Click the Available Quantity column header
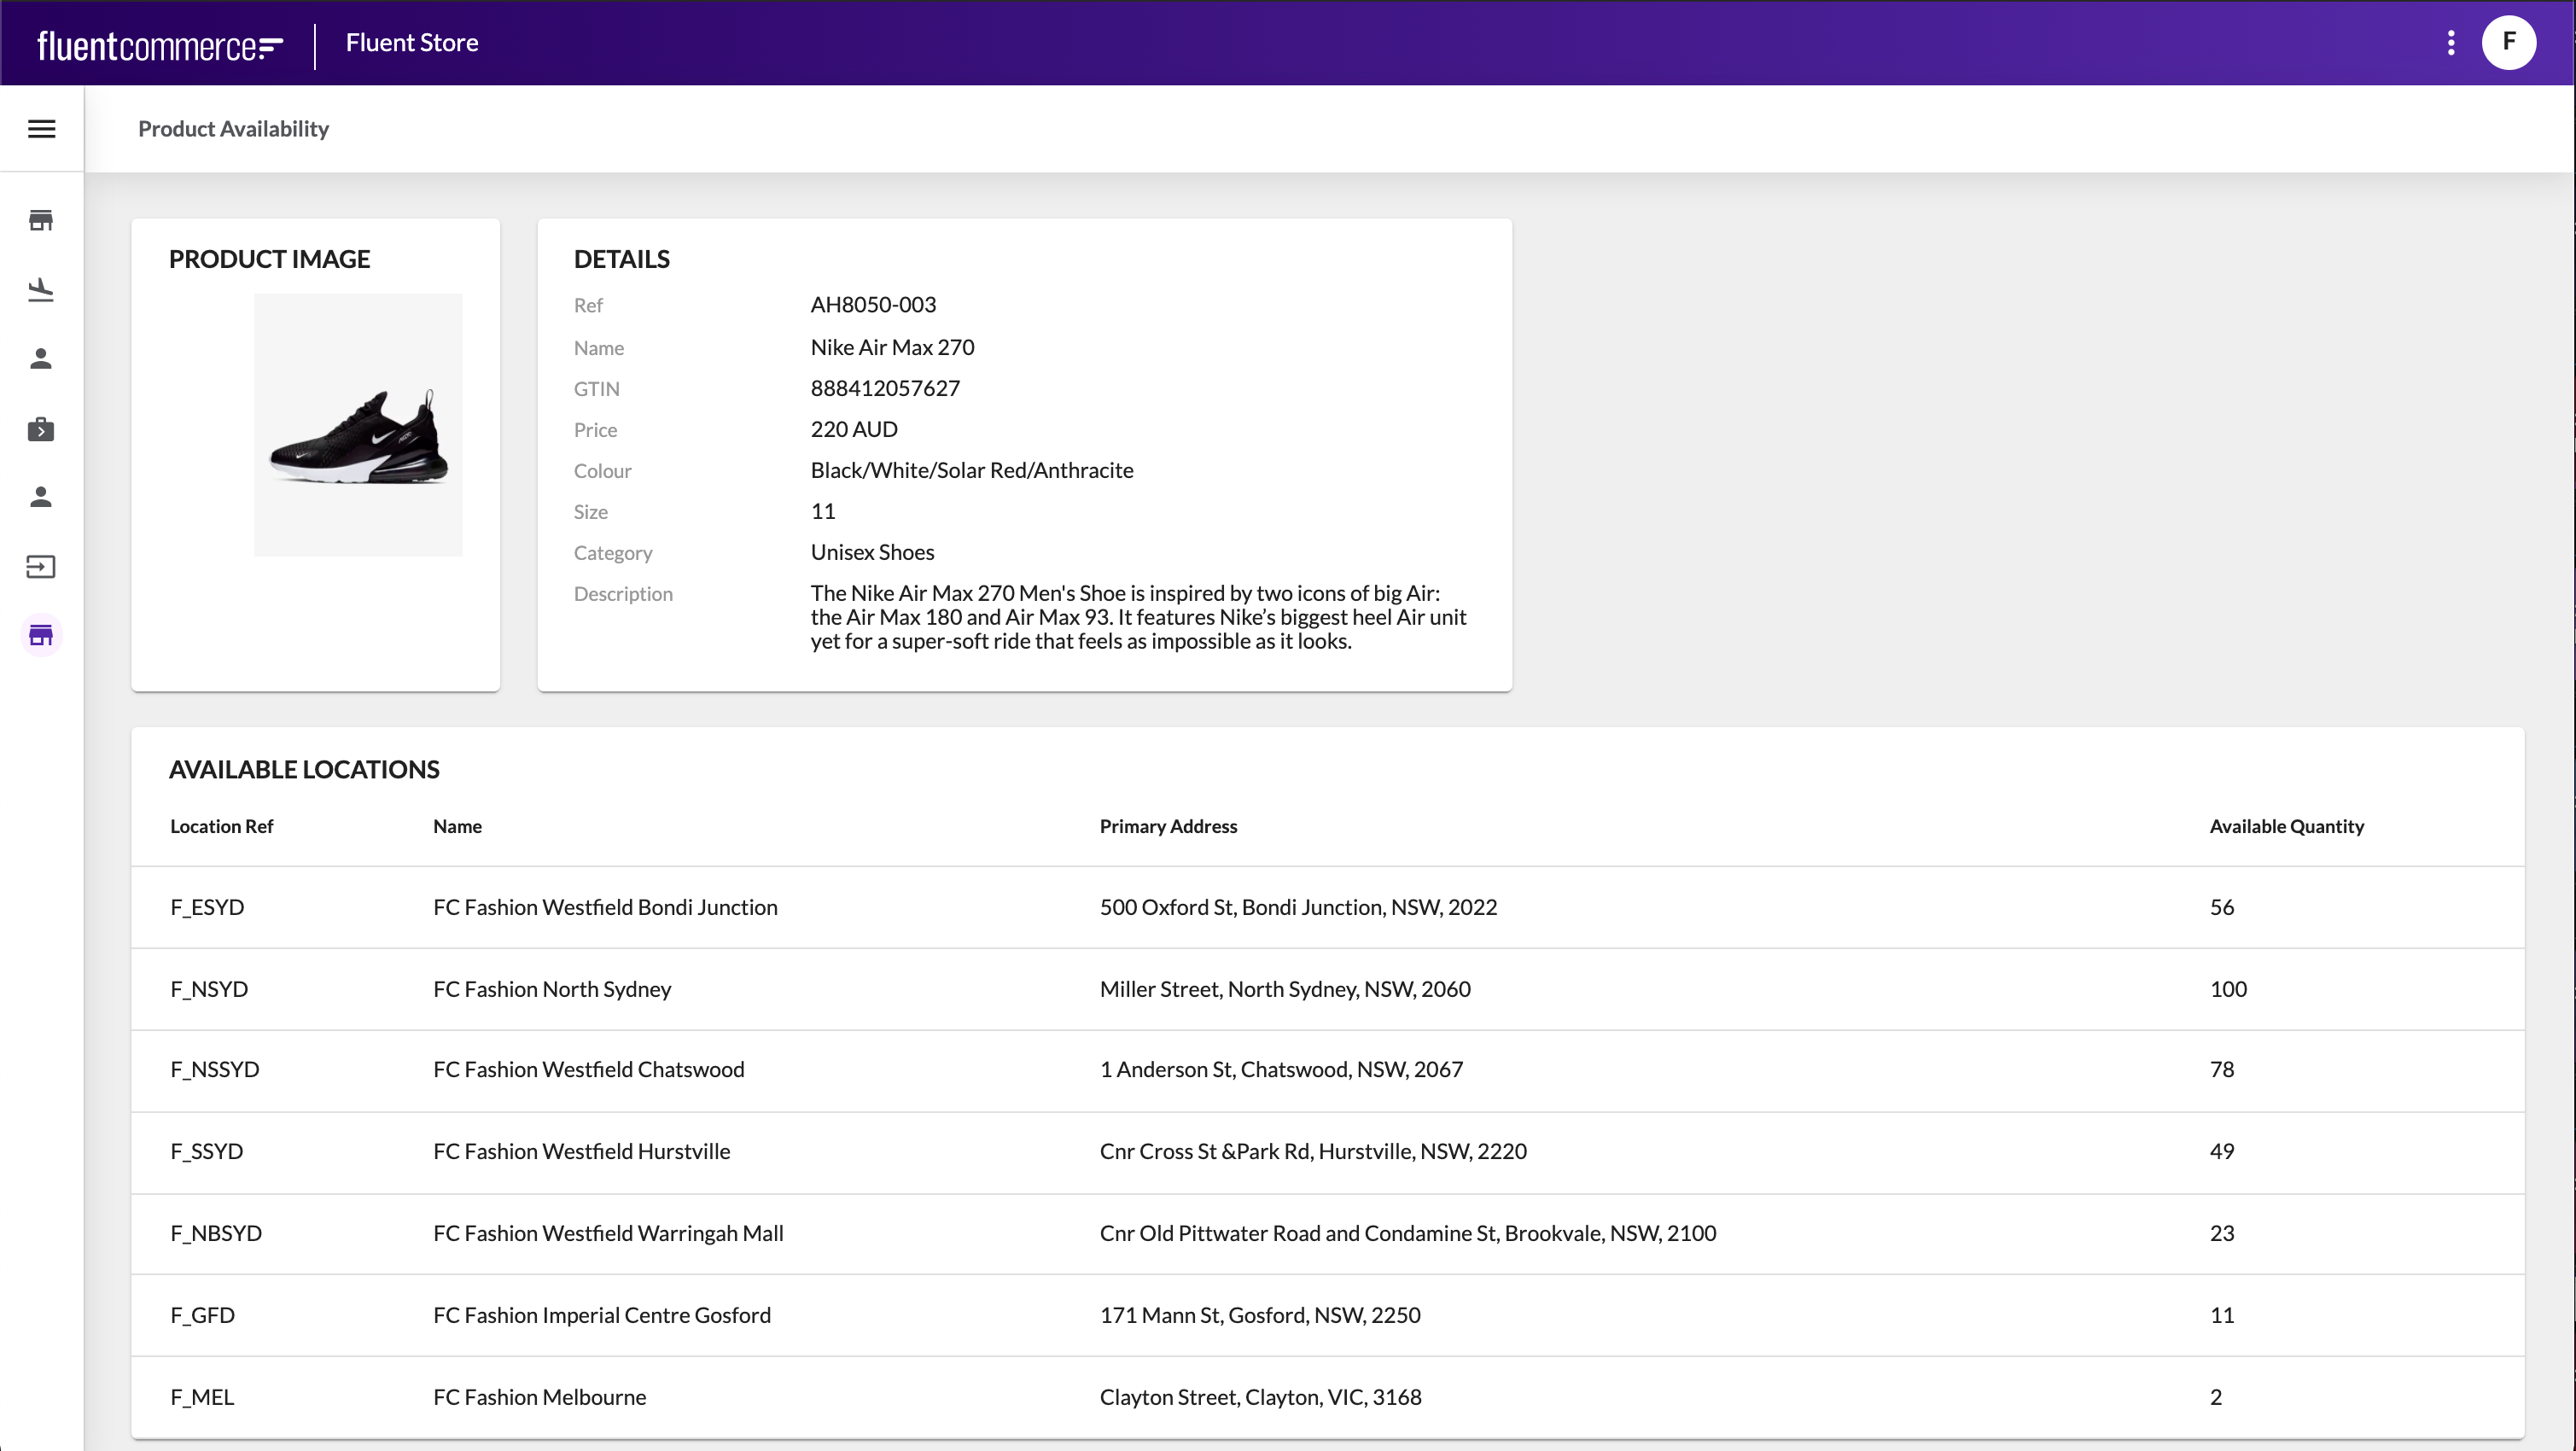Viewport: 2576px width, 1451px height. click(2286, 826)
